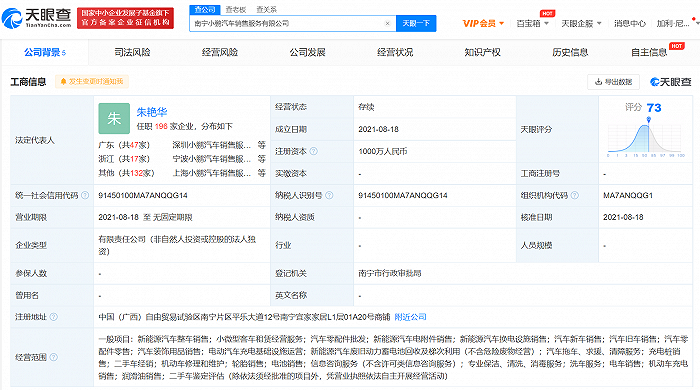Click the 1000万人民币 registered capital value
This screenshot has width=700, height=390.
(x=383, y=151)
